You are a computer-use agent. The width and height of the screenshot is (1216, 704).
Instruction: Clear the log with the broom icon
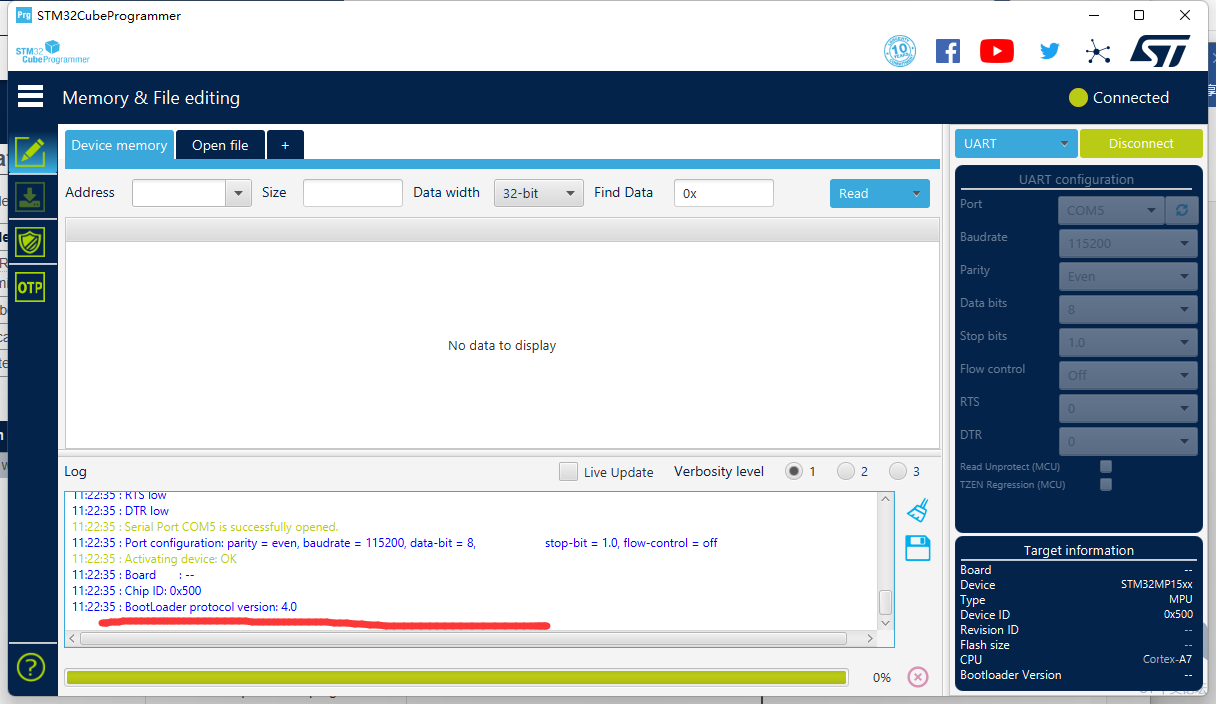coord(918,511)
